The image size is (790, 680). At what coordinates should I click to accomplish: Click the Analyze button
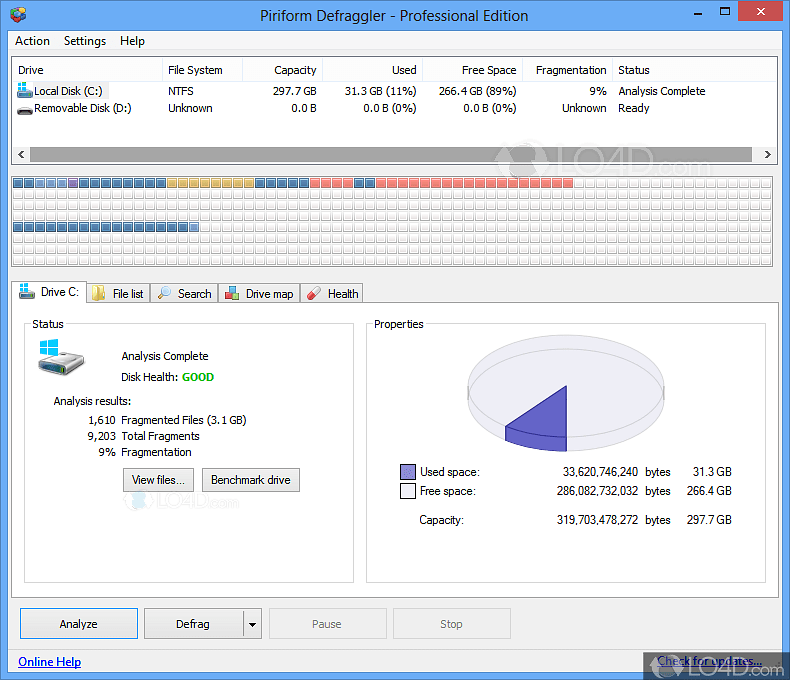coord(79,624)
